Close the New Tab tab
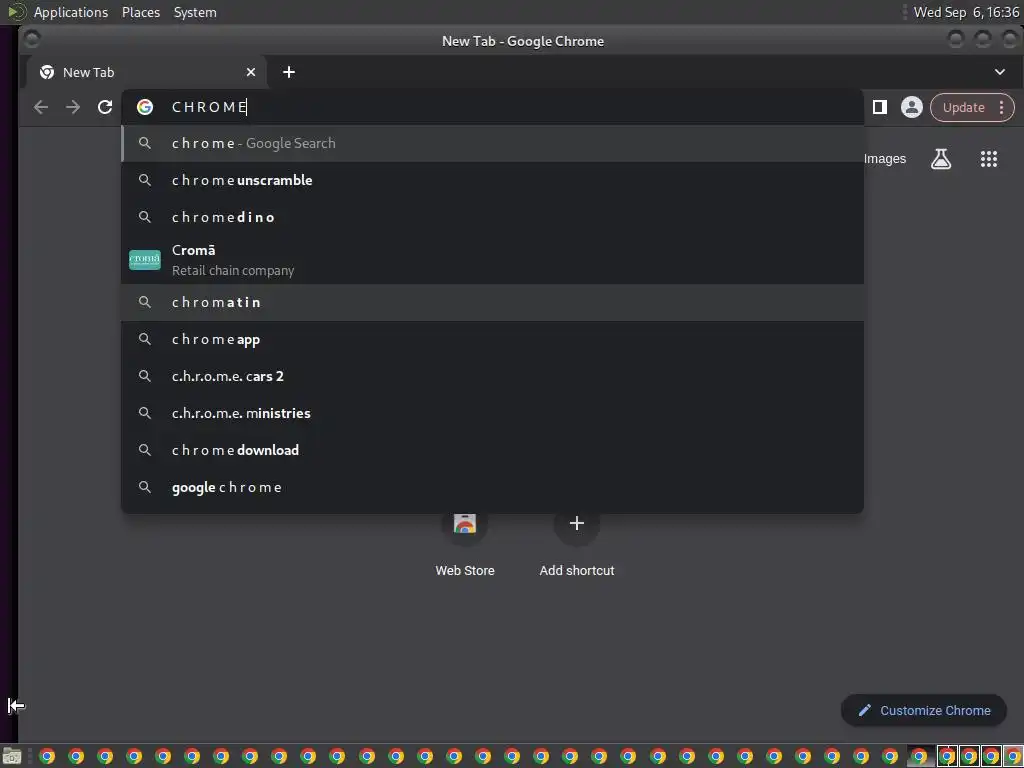The image size is (1024, 768). coord(251,72)
